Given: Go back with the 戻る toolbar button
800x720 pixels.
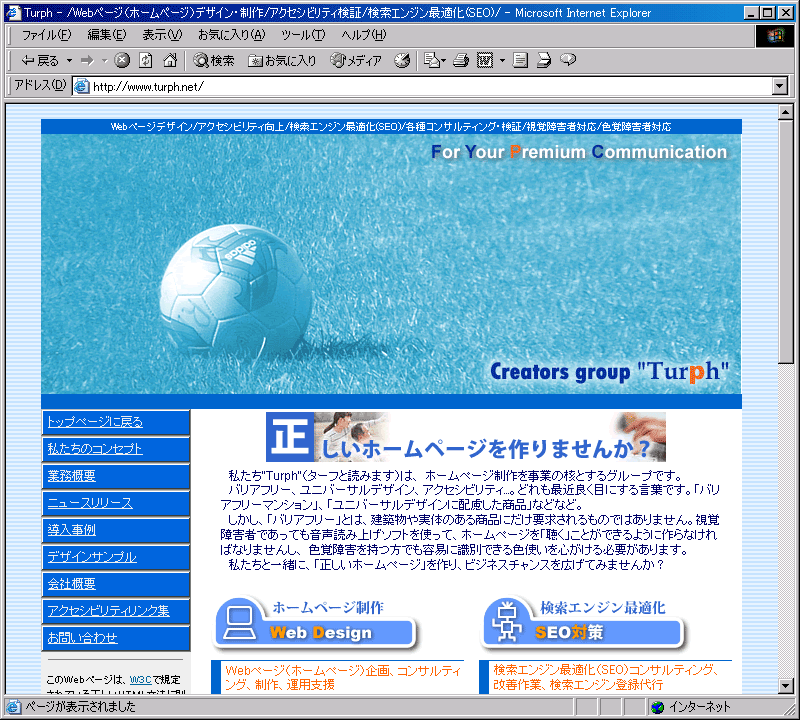Looking at the screenshot, I should 40,61.
